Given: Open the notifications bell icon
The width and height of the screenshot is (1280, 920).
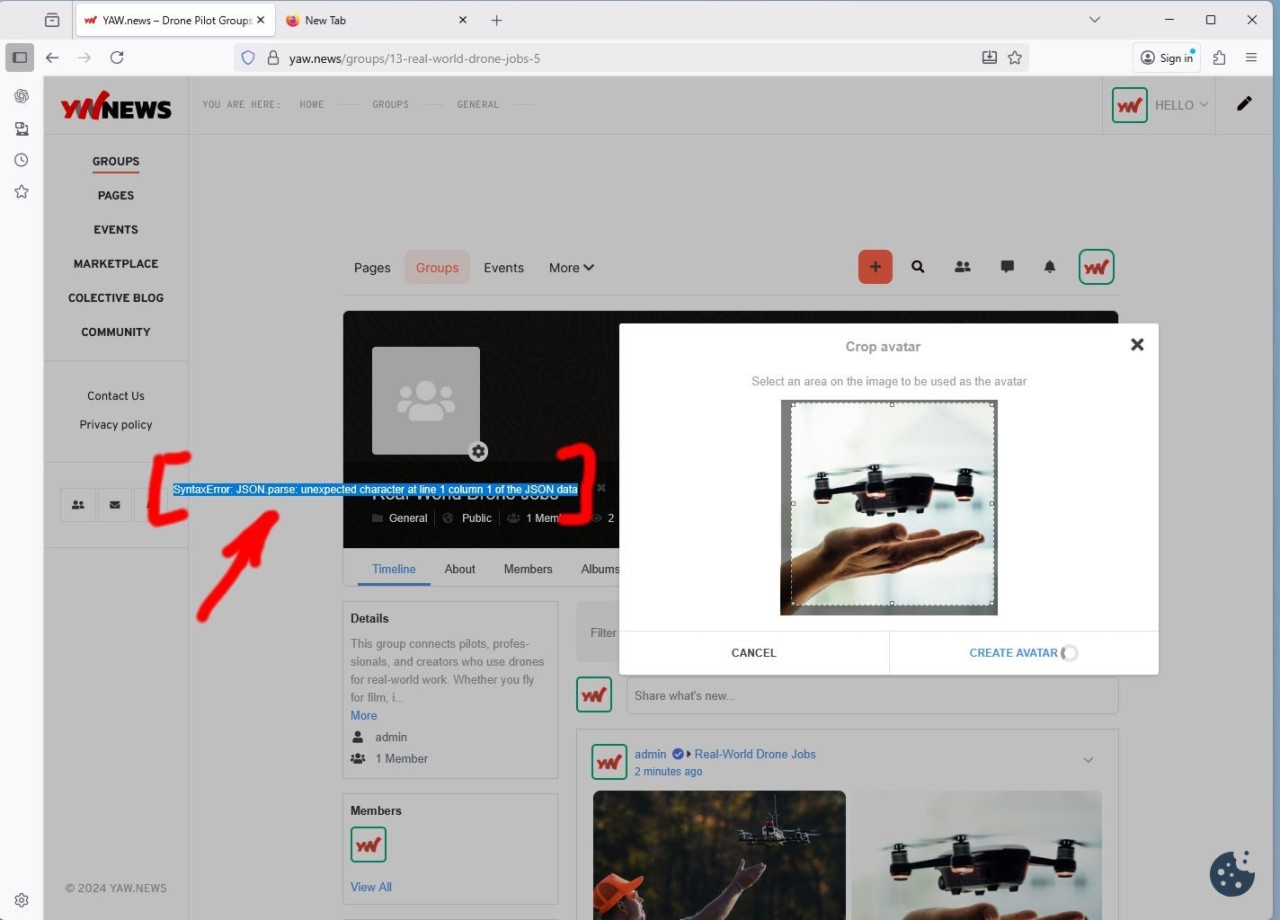Looking at the screenshot, I should pyautogui.click(x=1049, y=267).
